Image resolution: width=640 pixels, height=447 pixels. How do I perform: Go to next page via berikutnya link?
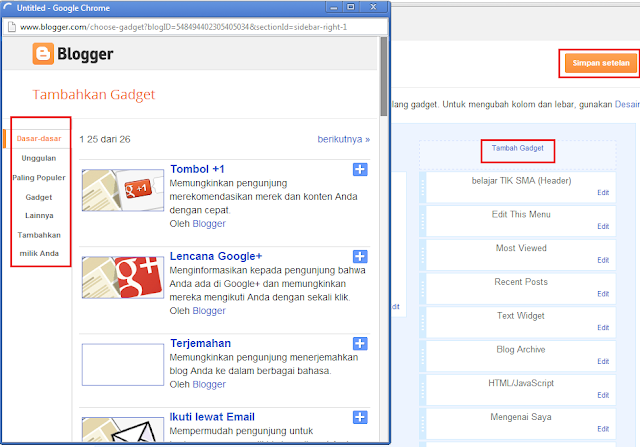click(344, 139)
